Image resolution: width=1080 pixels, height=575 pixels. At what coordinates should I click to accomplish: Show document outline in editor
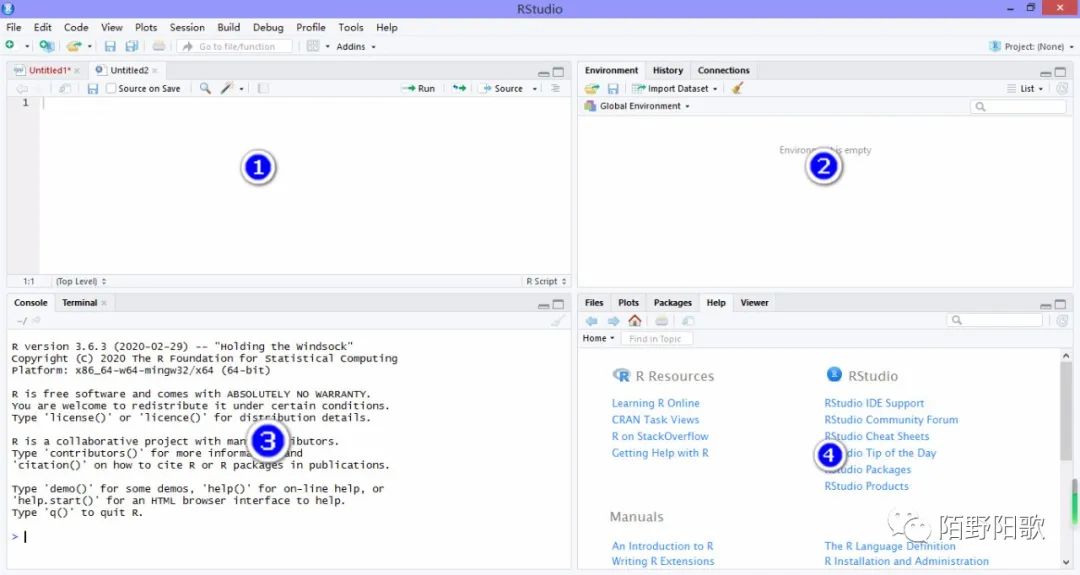coord(555,88)
